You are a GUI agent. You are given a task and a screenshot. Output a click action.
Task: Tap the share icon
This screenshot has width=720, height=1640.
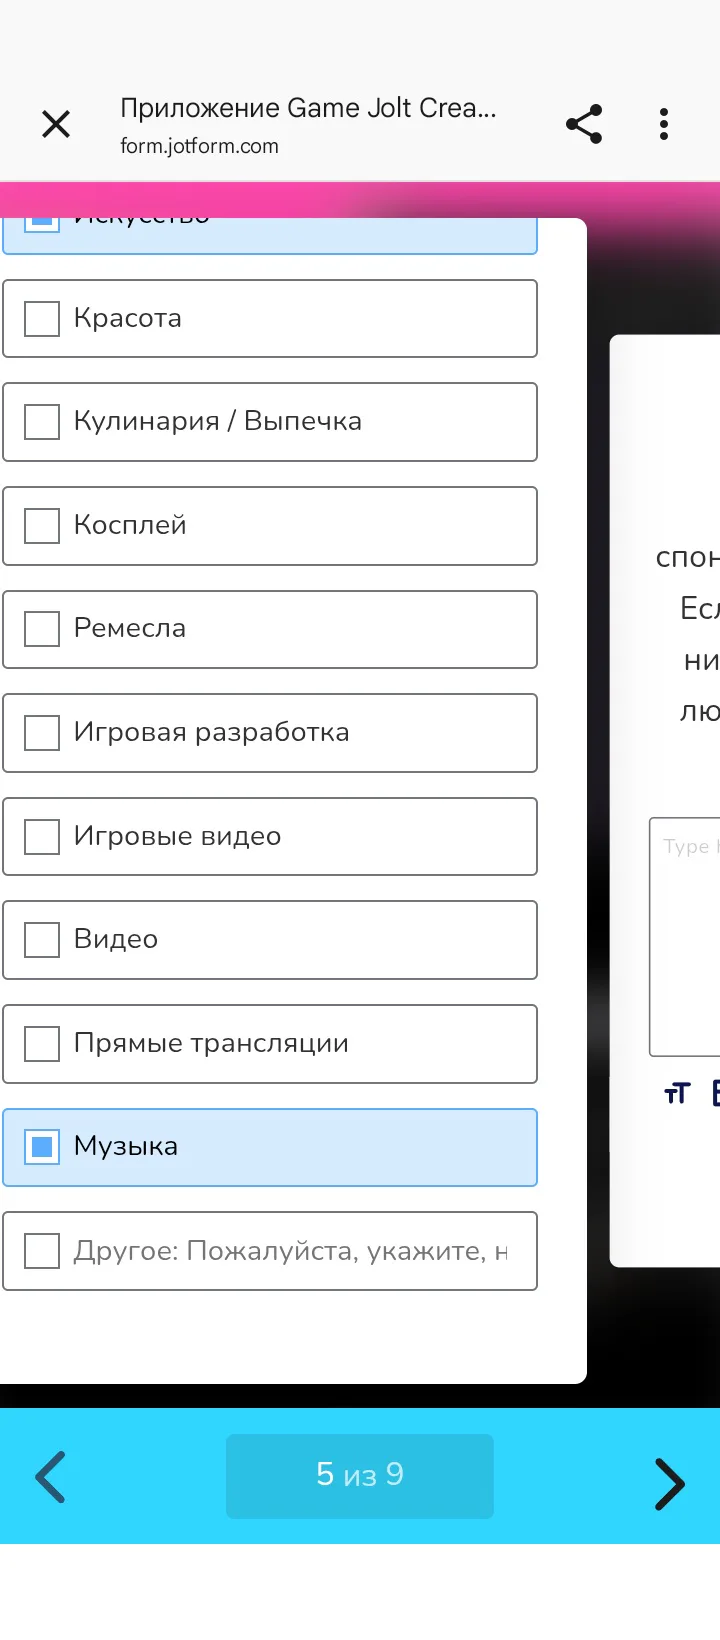584,124
